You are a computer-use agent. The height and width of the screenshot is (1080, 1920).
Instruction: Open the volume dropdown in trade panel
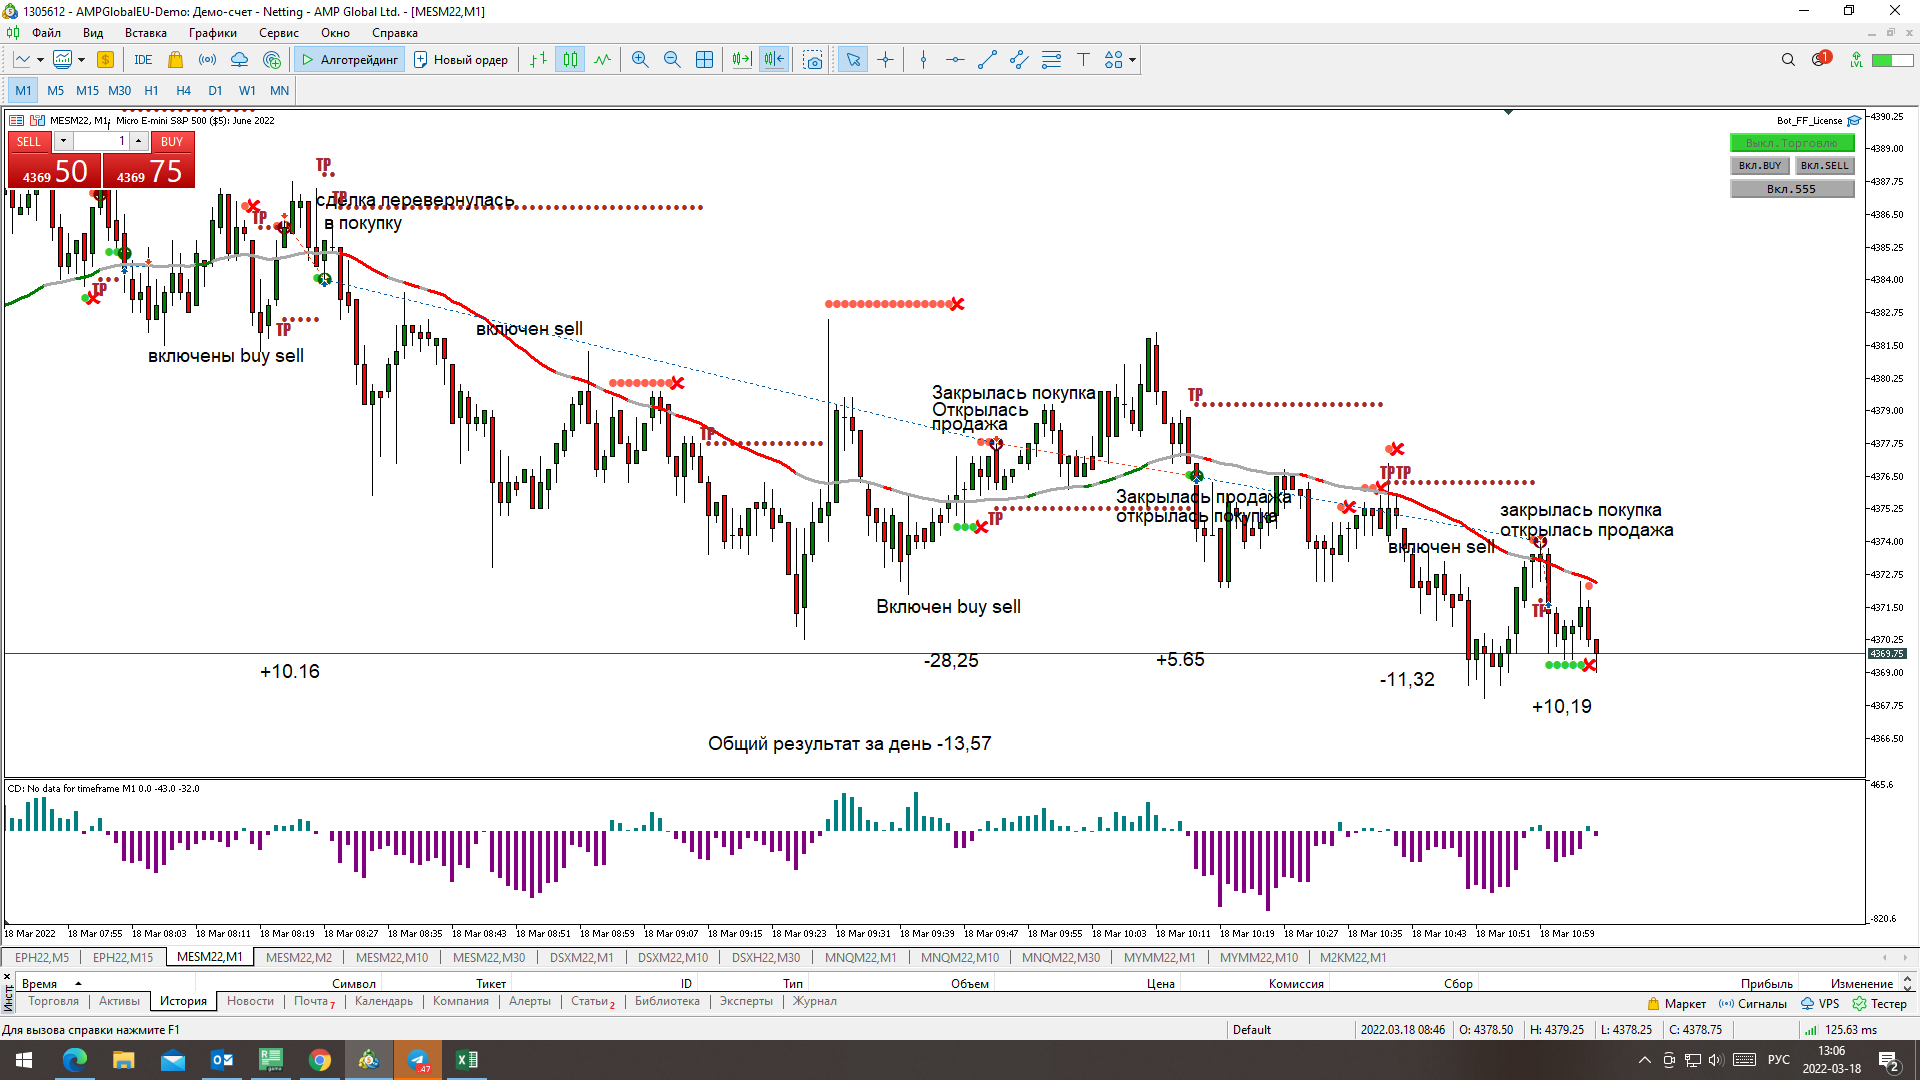(63, 141)
